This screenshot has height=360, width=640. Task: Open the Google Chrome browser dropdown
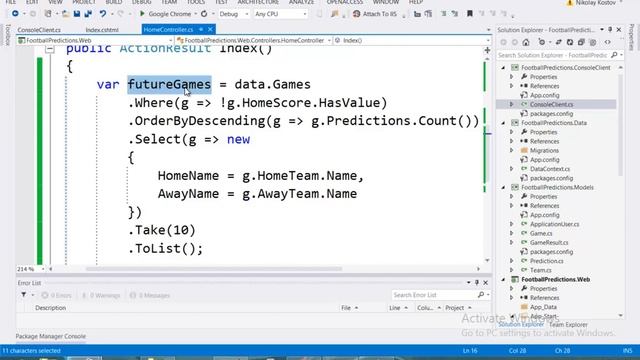[x=196, y=14]
